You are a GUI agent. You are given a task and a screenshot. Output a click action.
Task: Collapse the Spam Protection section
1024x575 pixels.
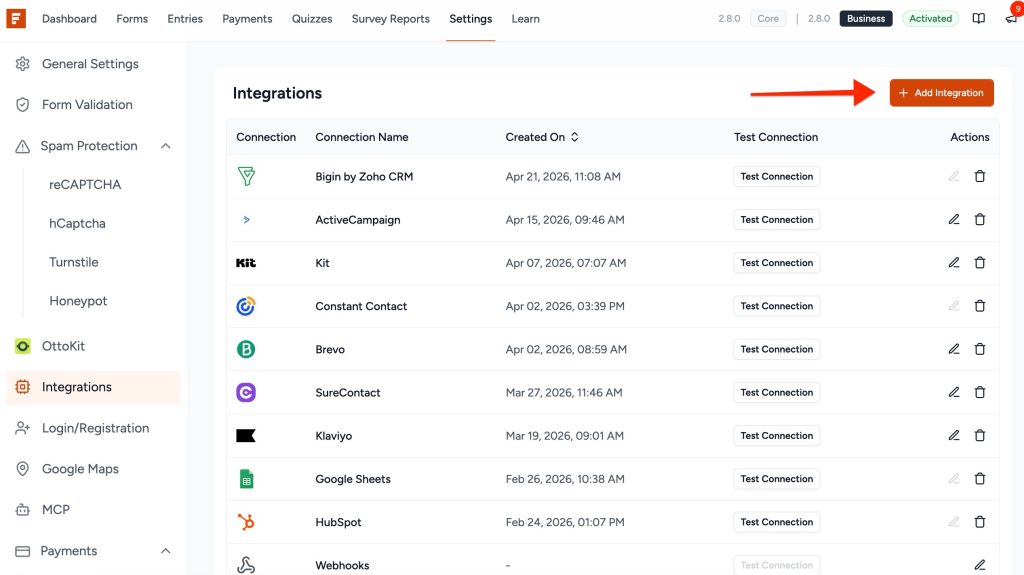(165, 146)
